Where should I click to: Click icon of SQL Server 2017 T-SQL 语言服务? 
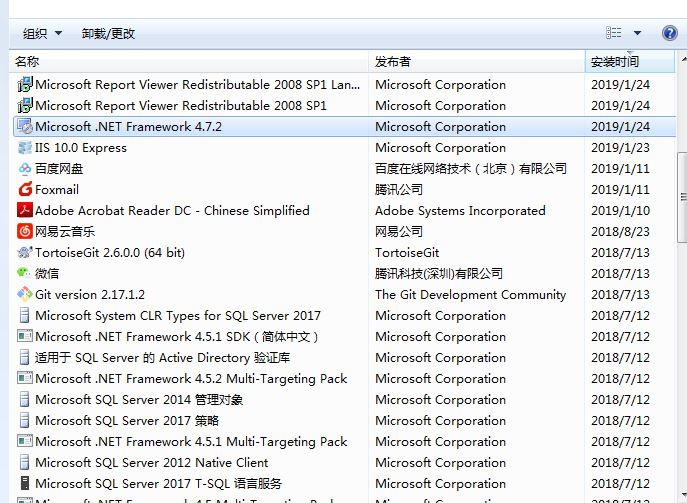25,483
